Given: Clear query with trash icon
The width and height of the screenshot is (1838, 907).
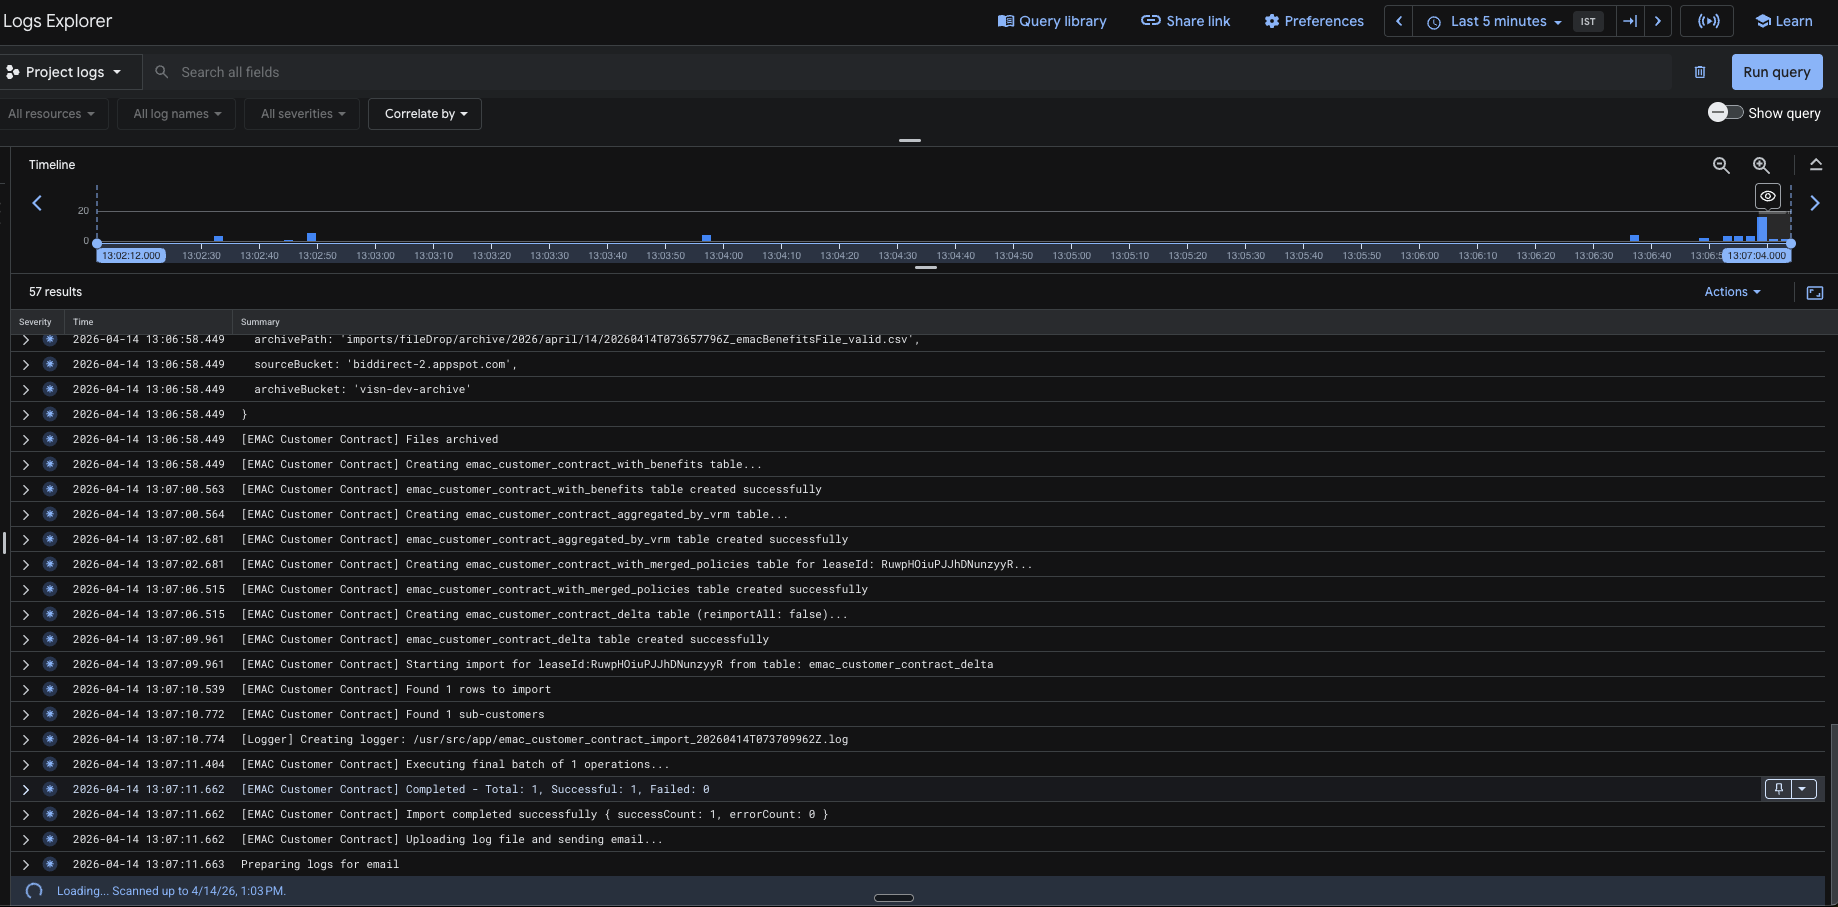Looking at the screenshot, I should coord(1700,72).
